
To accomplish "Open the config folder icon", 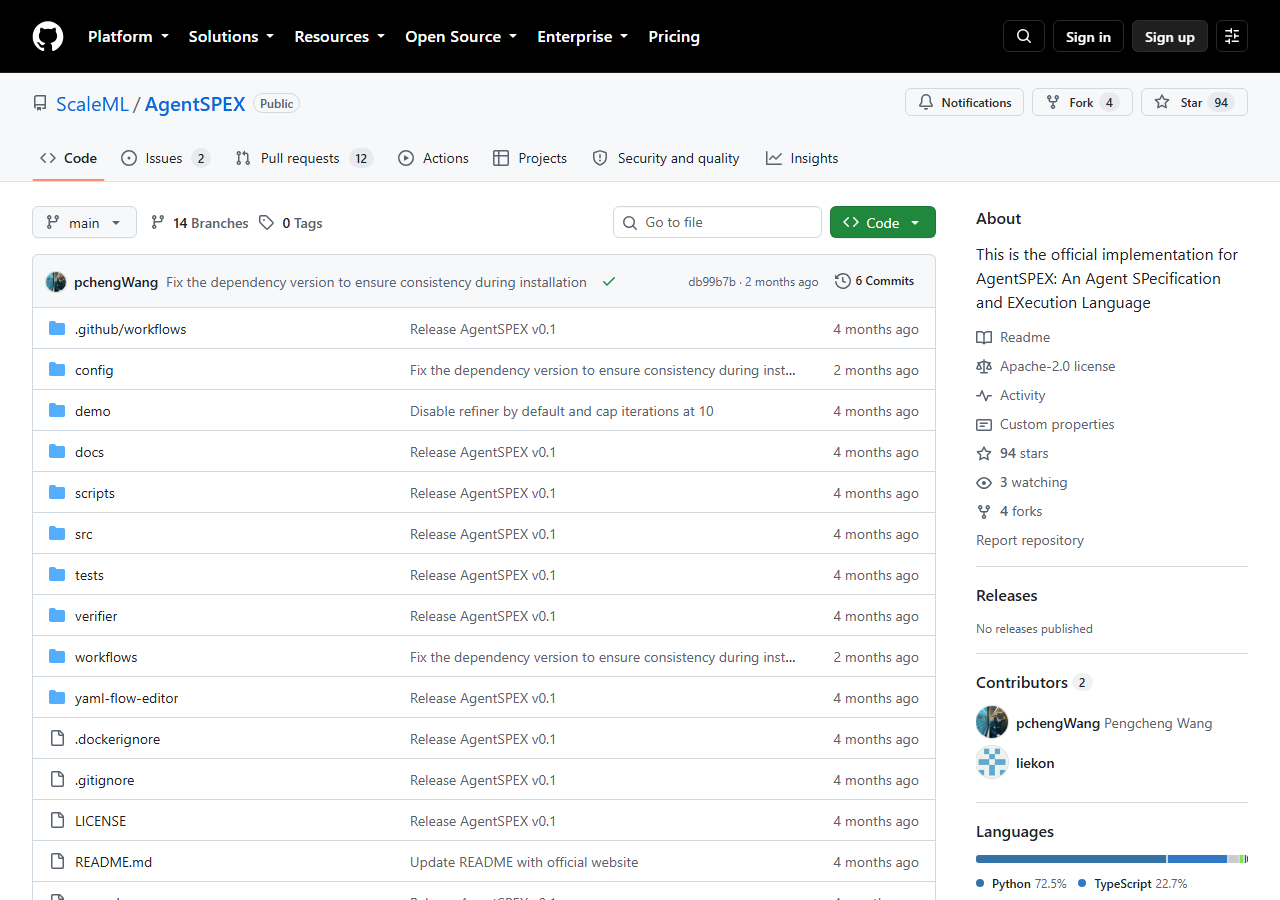I will [x=57, y=369].
